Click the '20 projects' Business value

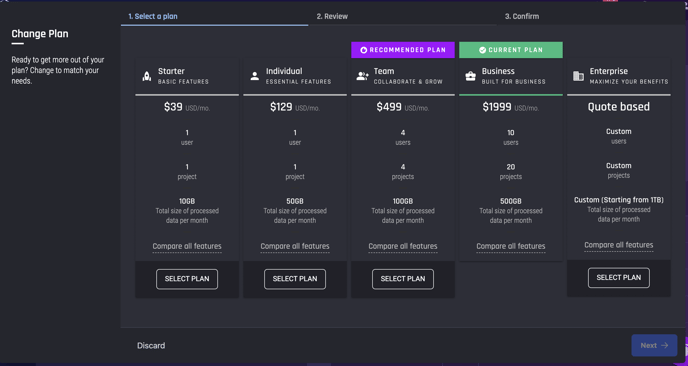(511, 172)
